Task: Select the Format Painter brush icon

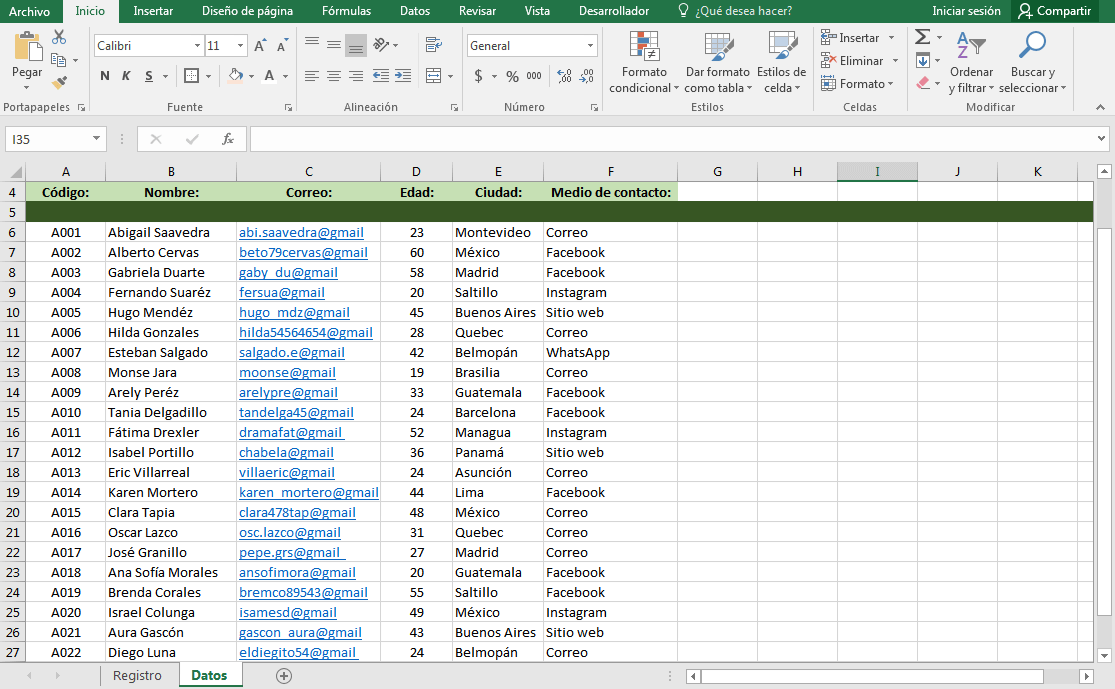Action: point(59,82)
